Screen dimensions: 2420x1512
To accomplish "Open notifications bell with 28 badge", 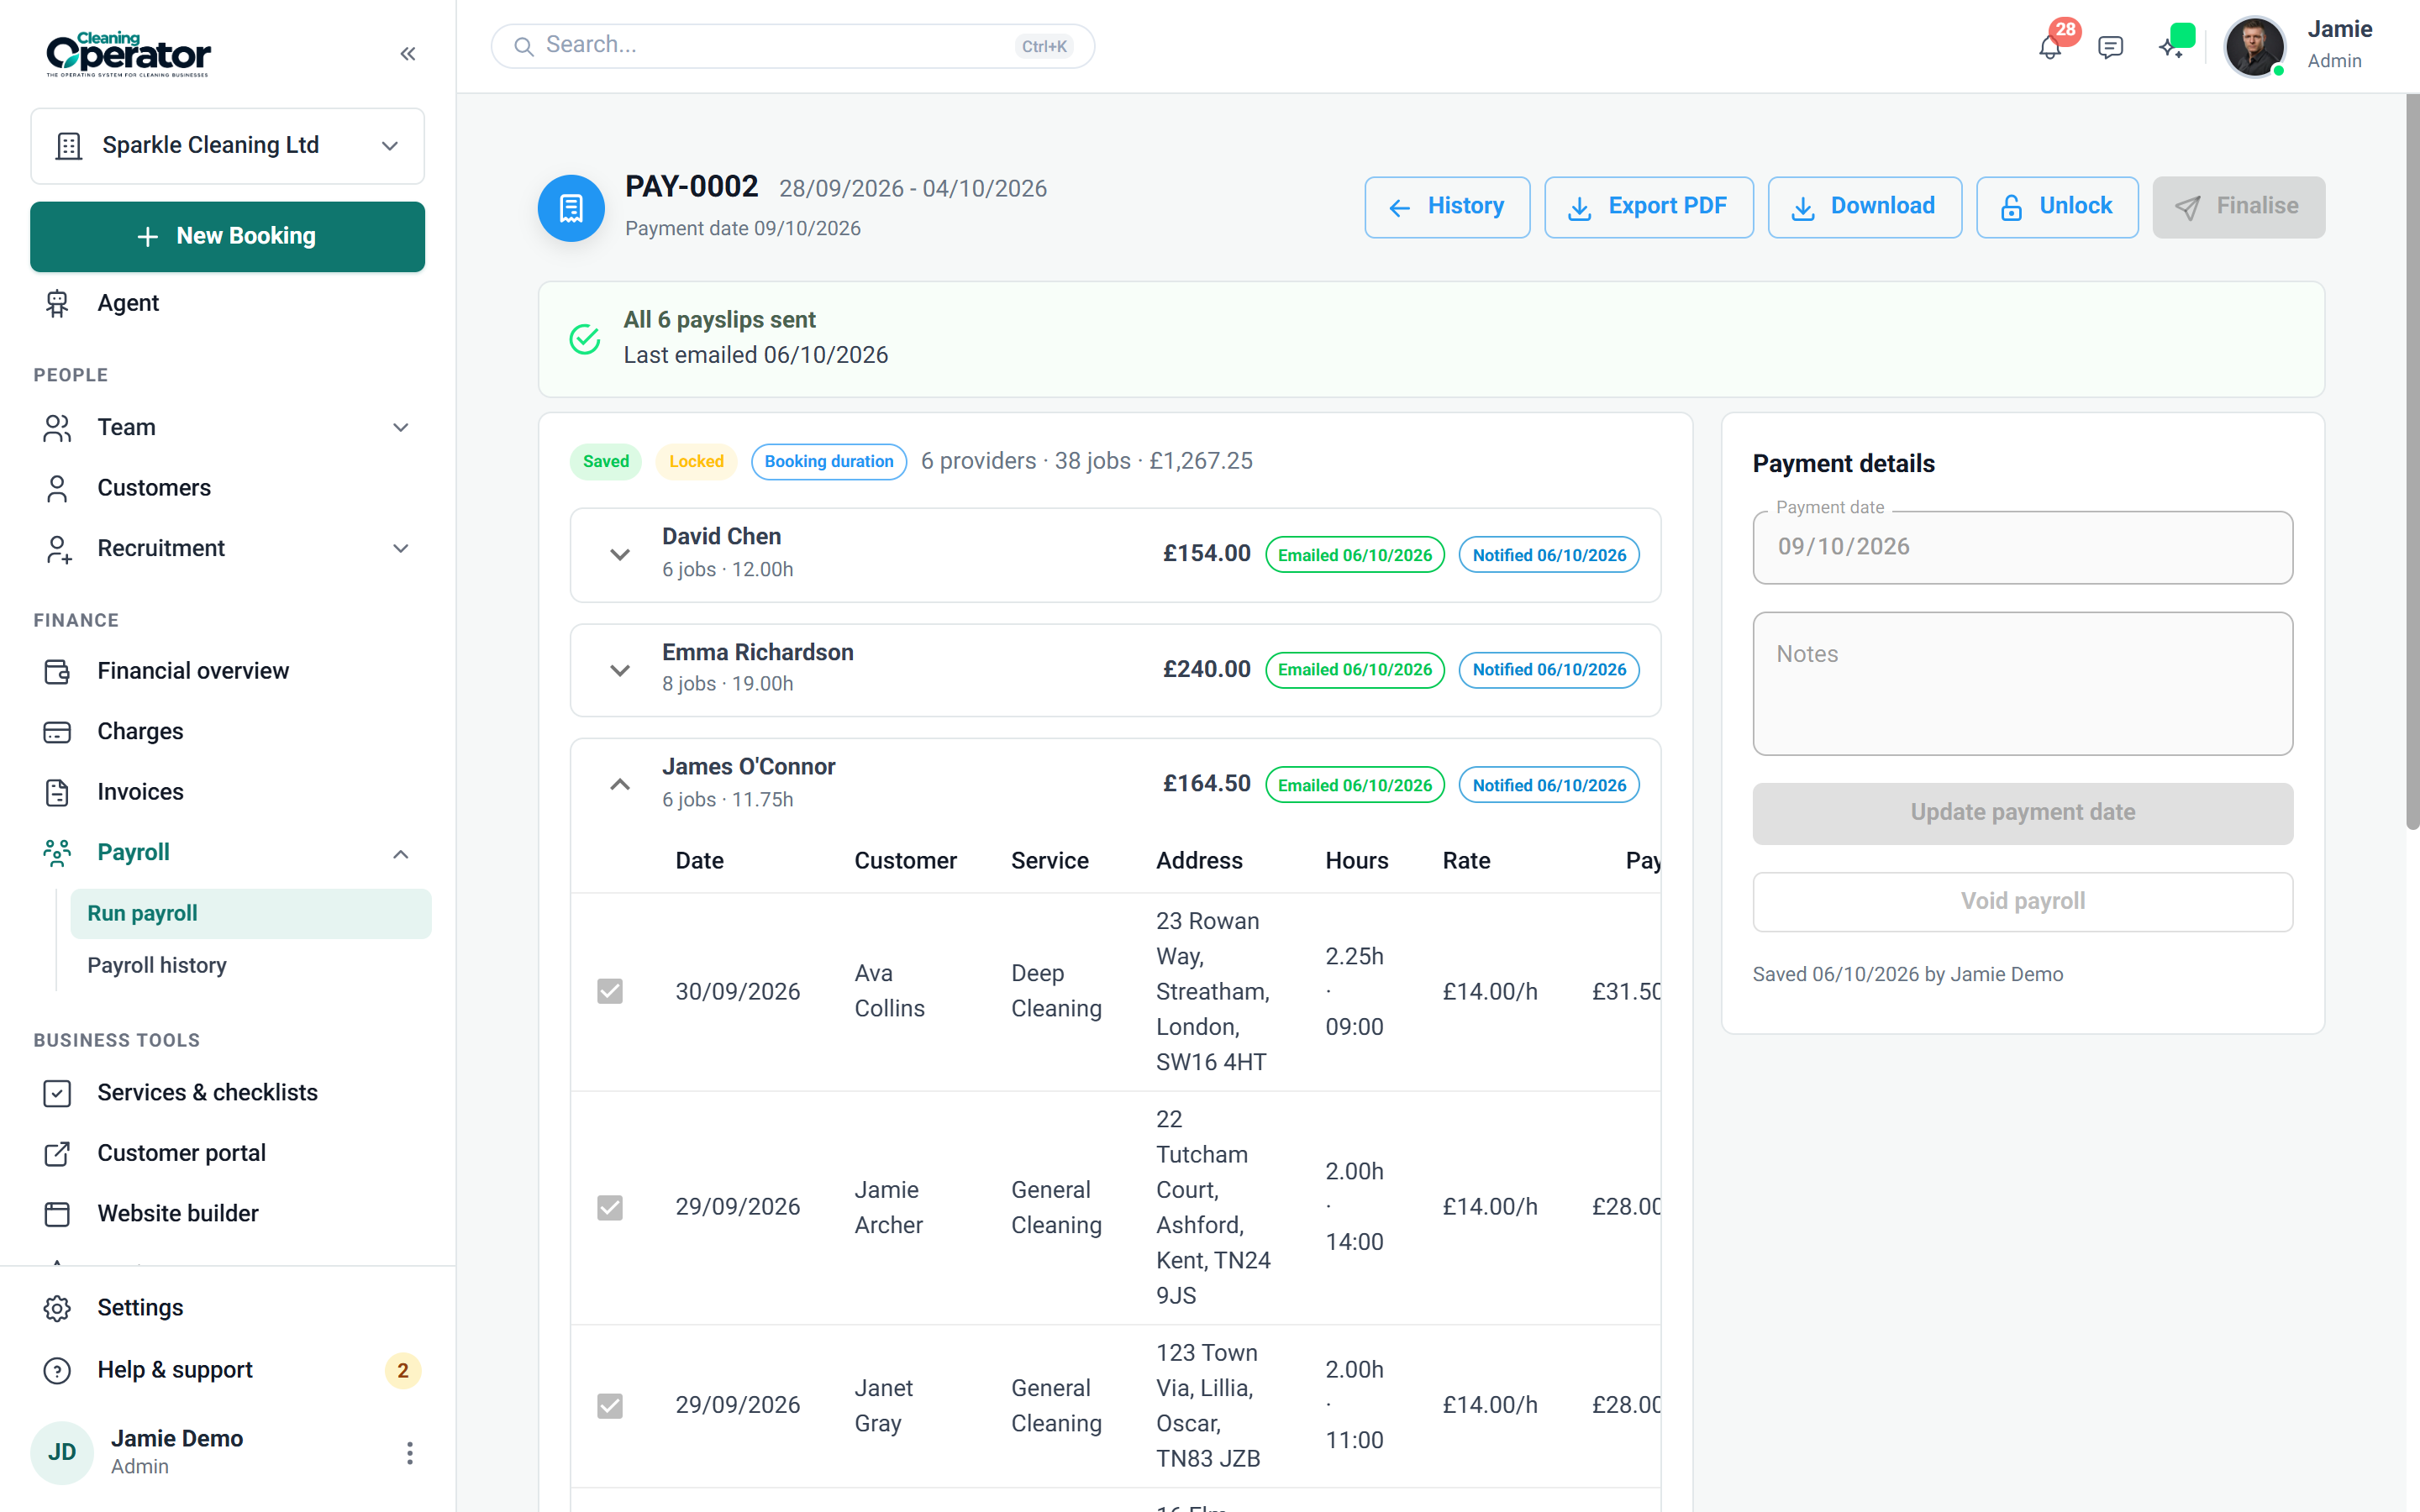I will pyautogui.click(x=2050, y=46).
